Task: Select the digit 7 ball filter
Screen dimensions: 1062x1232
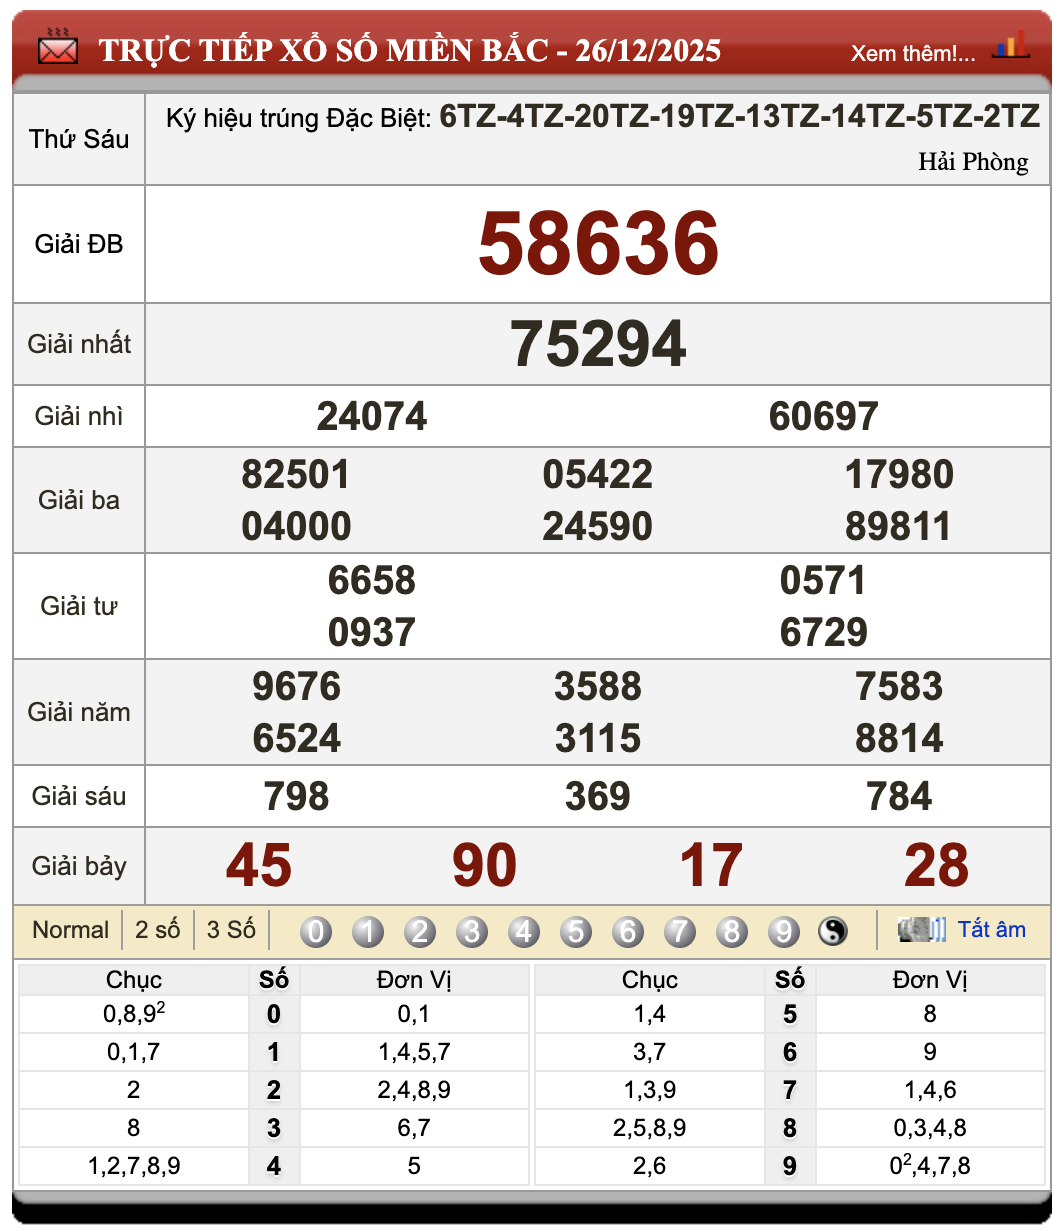Action: coord(680,932)
